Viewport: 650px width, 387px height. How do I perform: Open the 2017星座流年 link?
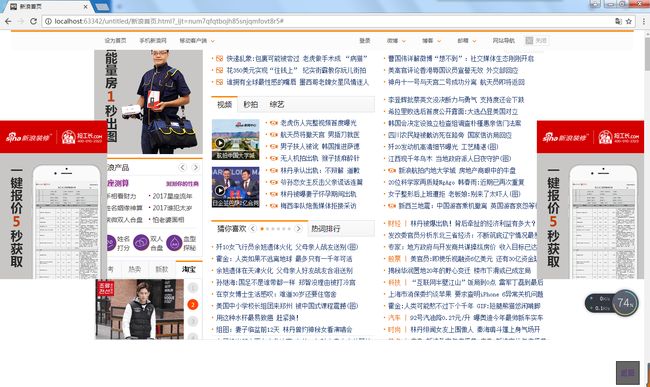point(172,196)
